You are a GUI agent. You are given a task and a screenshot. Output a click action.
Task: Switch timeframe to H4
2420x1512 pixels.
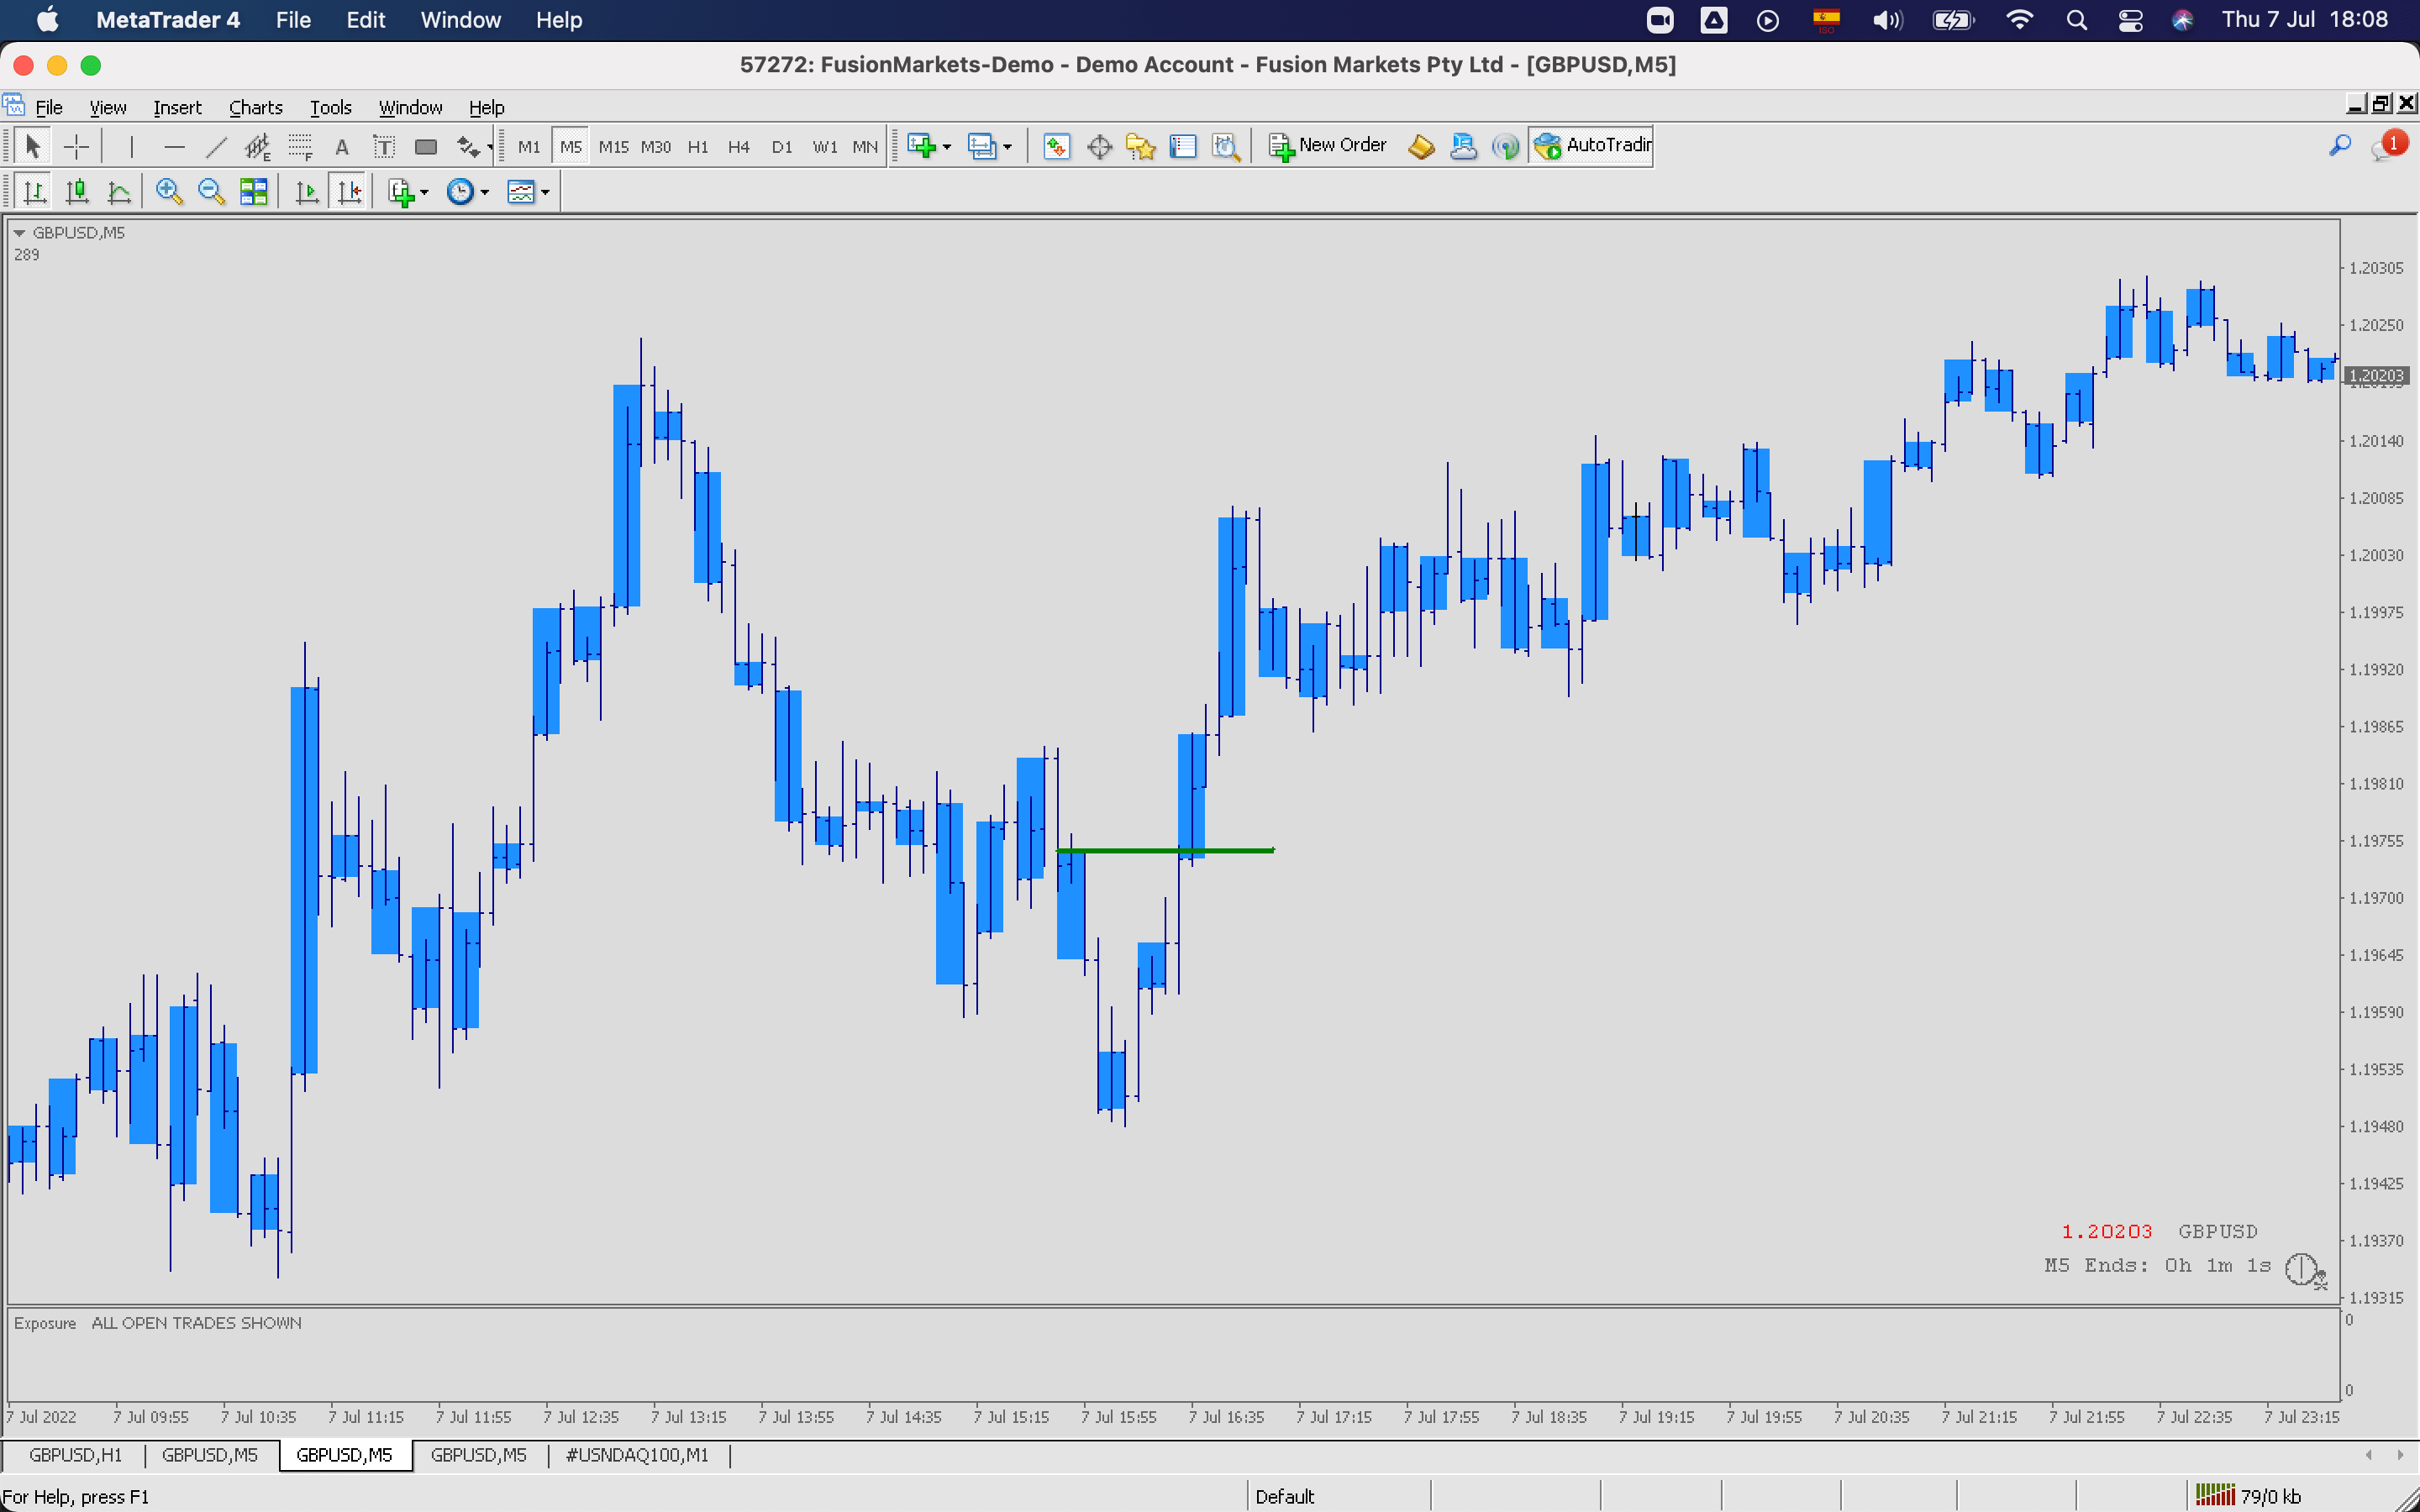coord(738,147)
